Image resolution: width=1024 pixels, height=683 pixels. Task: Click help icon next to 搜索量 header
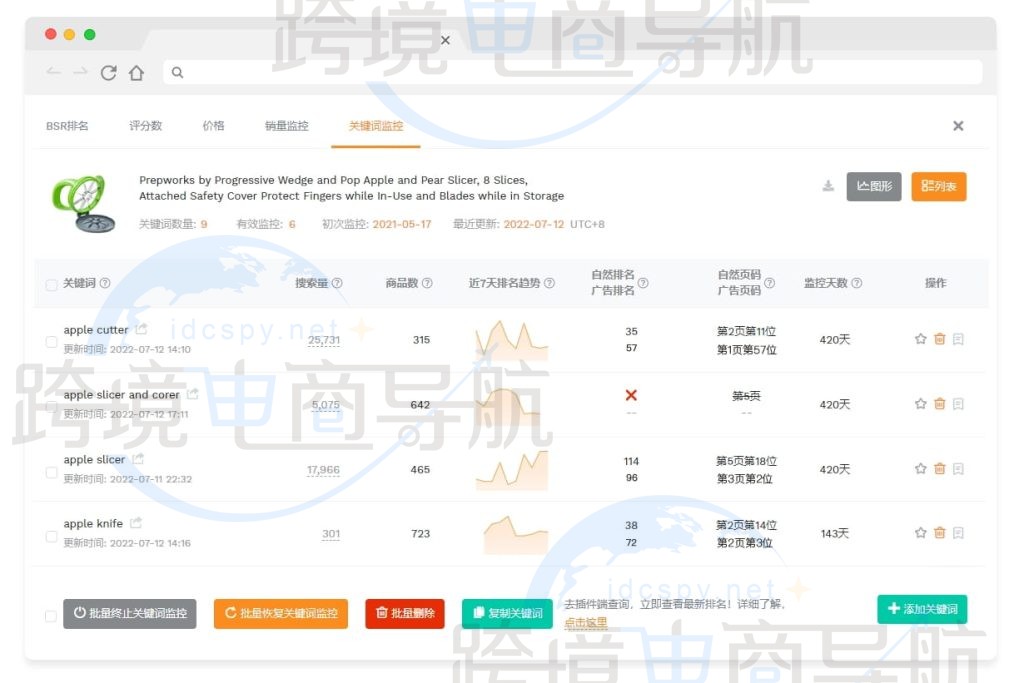[x=337, y=283]
